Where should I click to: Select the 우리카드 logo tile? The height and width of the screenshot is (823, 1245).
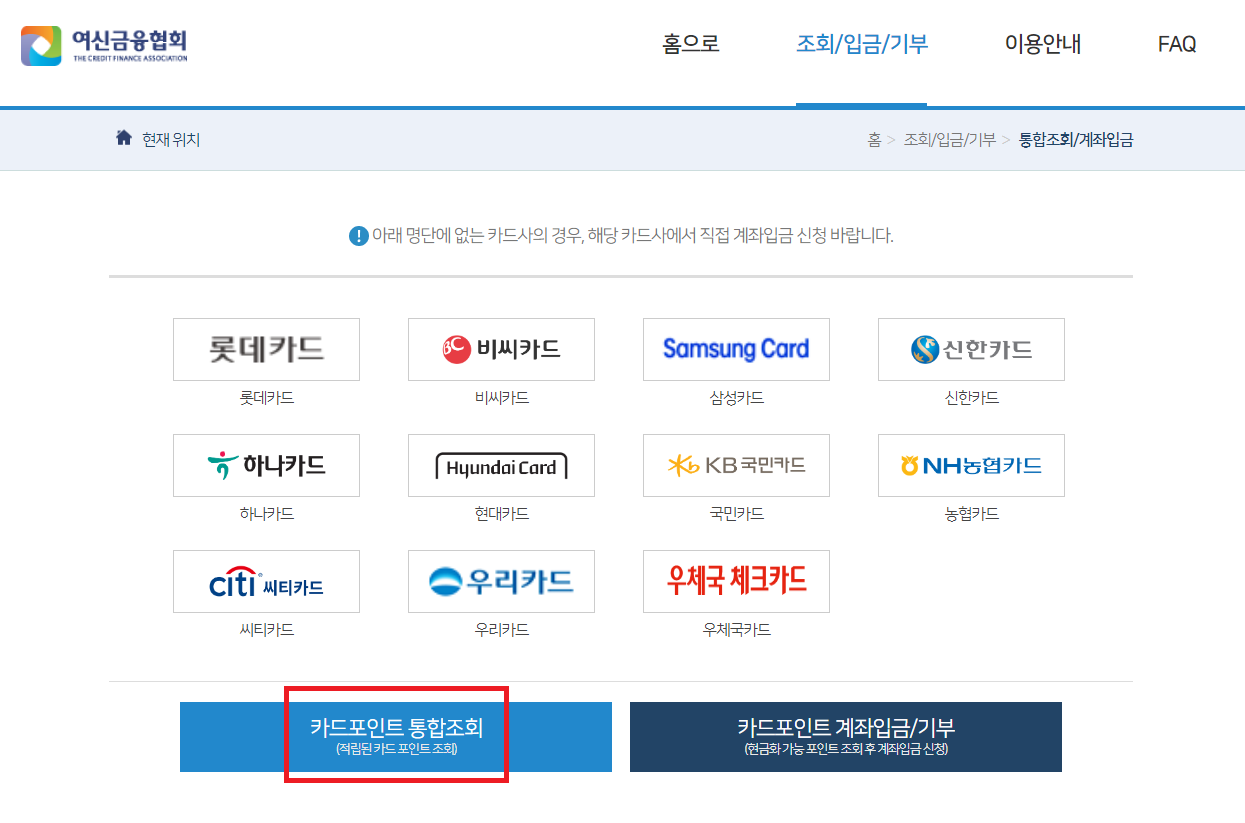click(501, 581)
